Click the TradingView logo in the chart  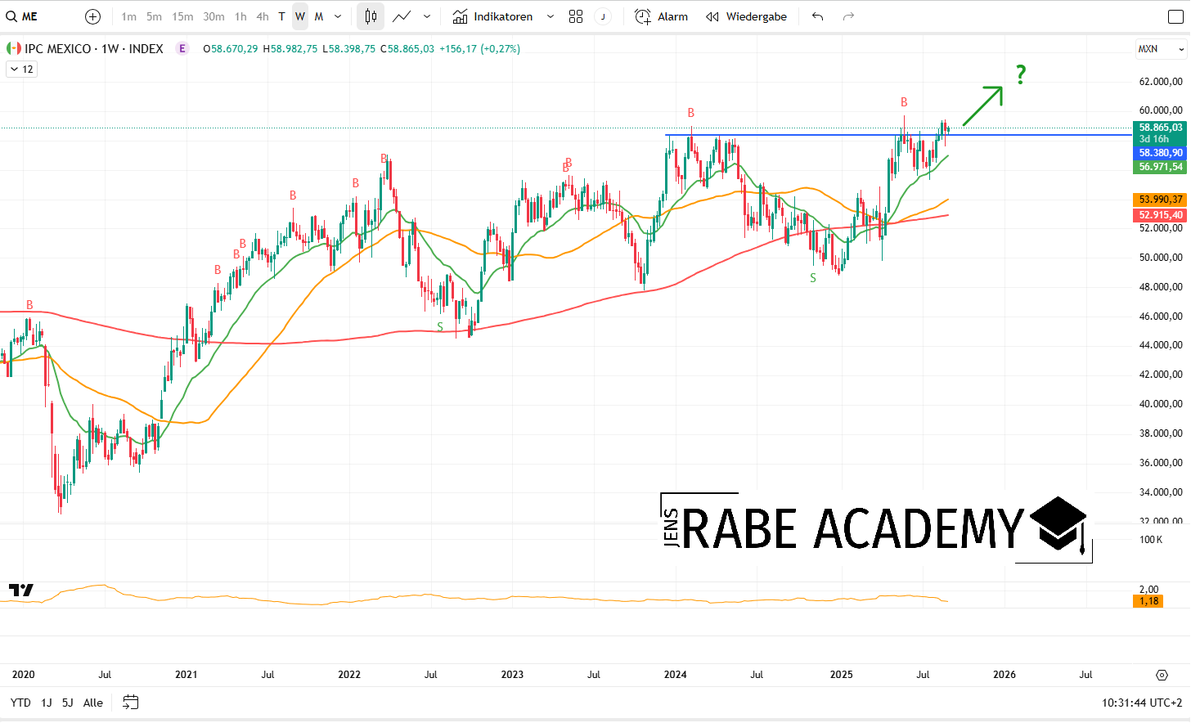[21, 590]
